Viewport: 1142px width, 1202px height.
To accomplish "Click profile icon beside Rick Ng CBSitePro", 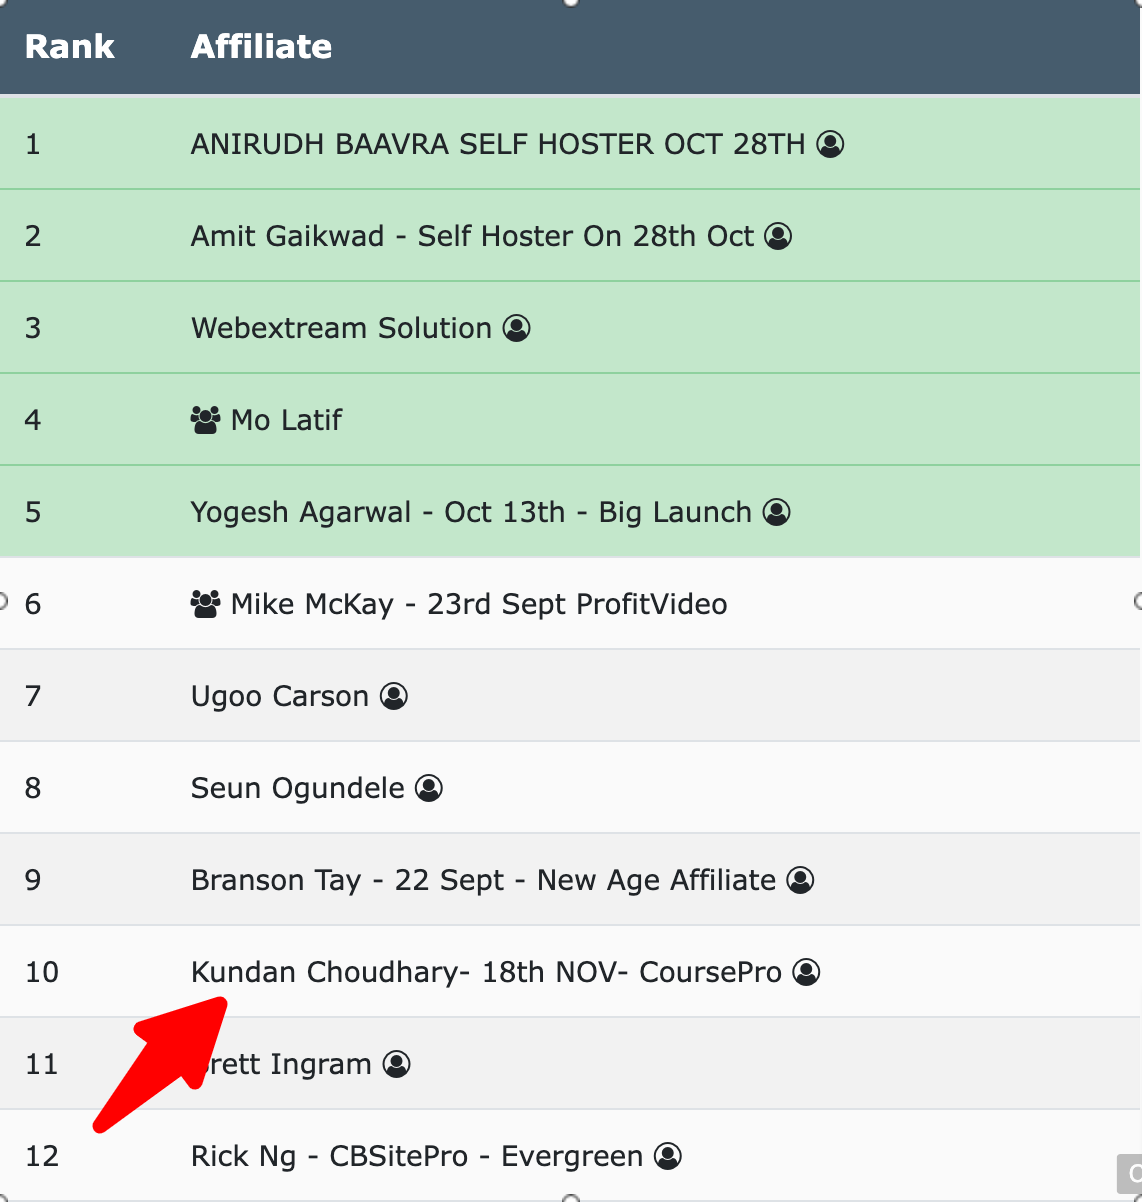I will [668, 1156].
